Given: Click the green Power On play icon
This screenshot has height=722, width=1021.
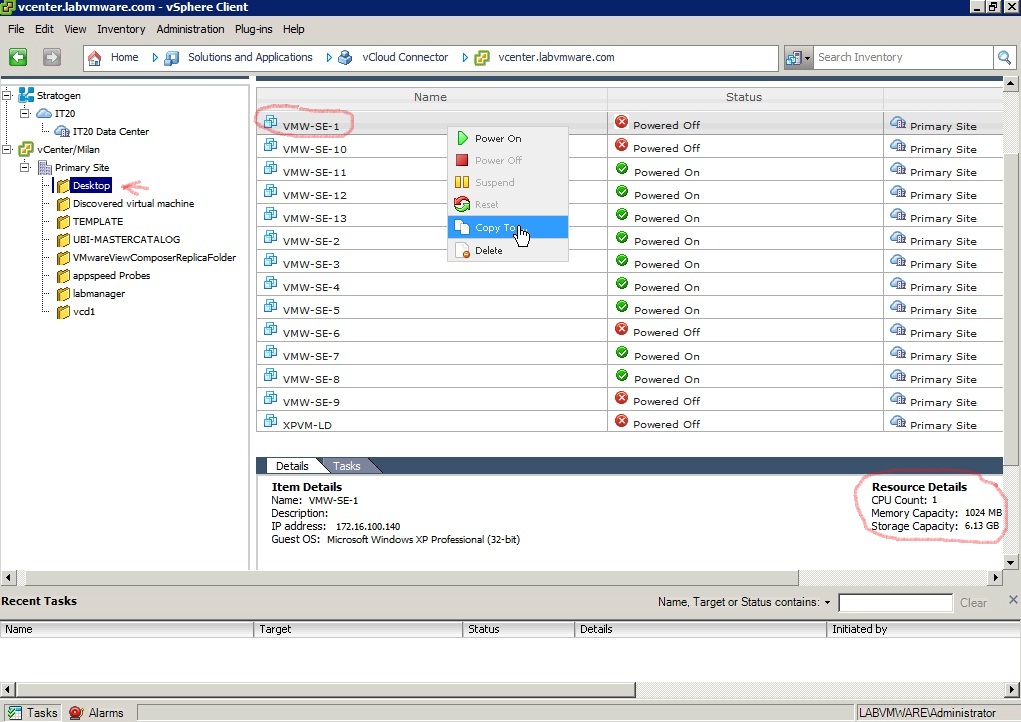Looking at the screenshot, I should click(462, 138).
